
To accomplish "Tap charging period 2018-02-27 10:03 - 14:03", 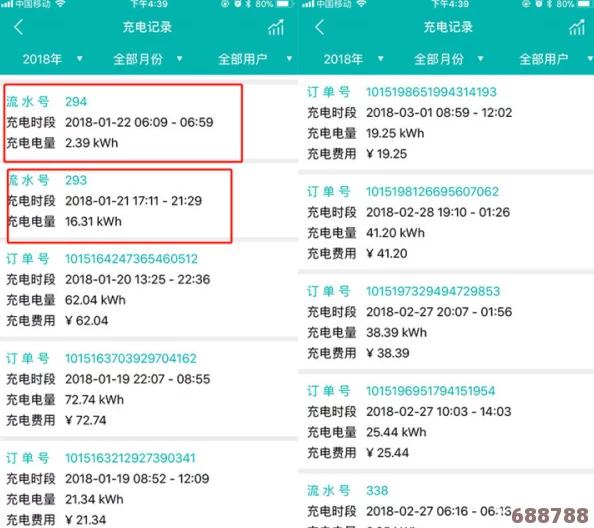I will coord(439,411).
